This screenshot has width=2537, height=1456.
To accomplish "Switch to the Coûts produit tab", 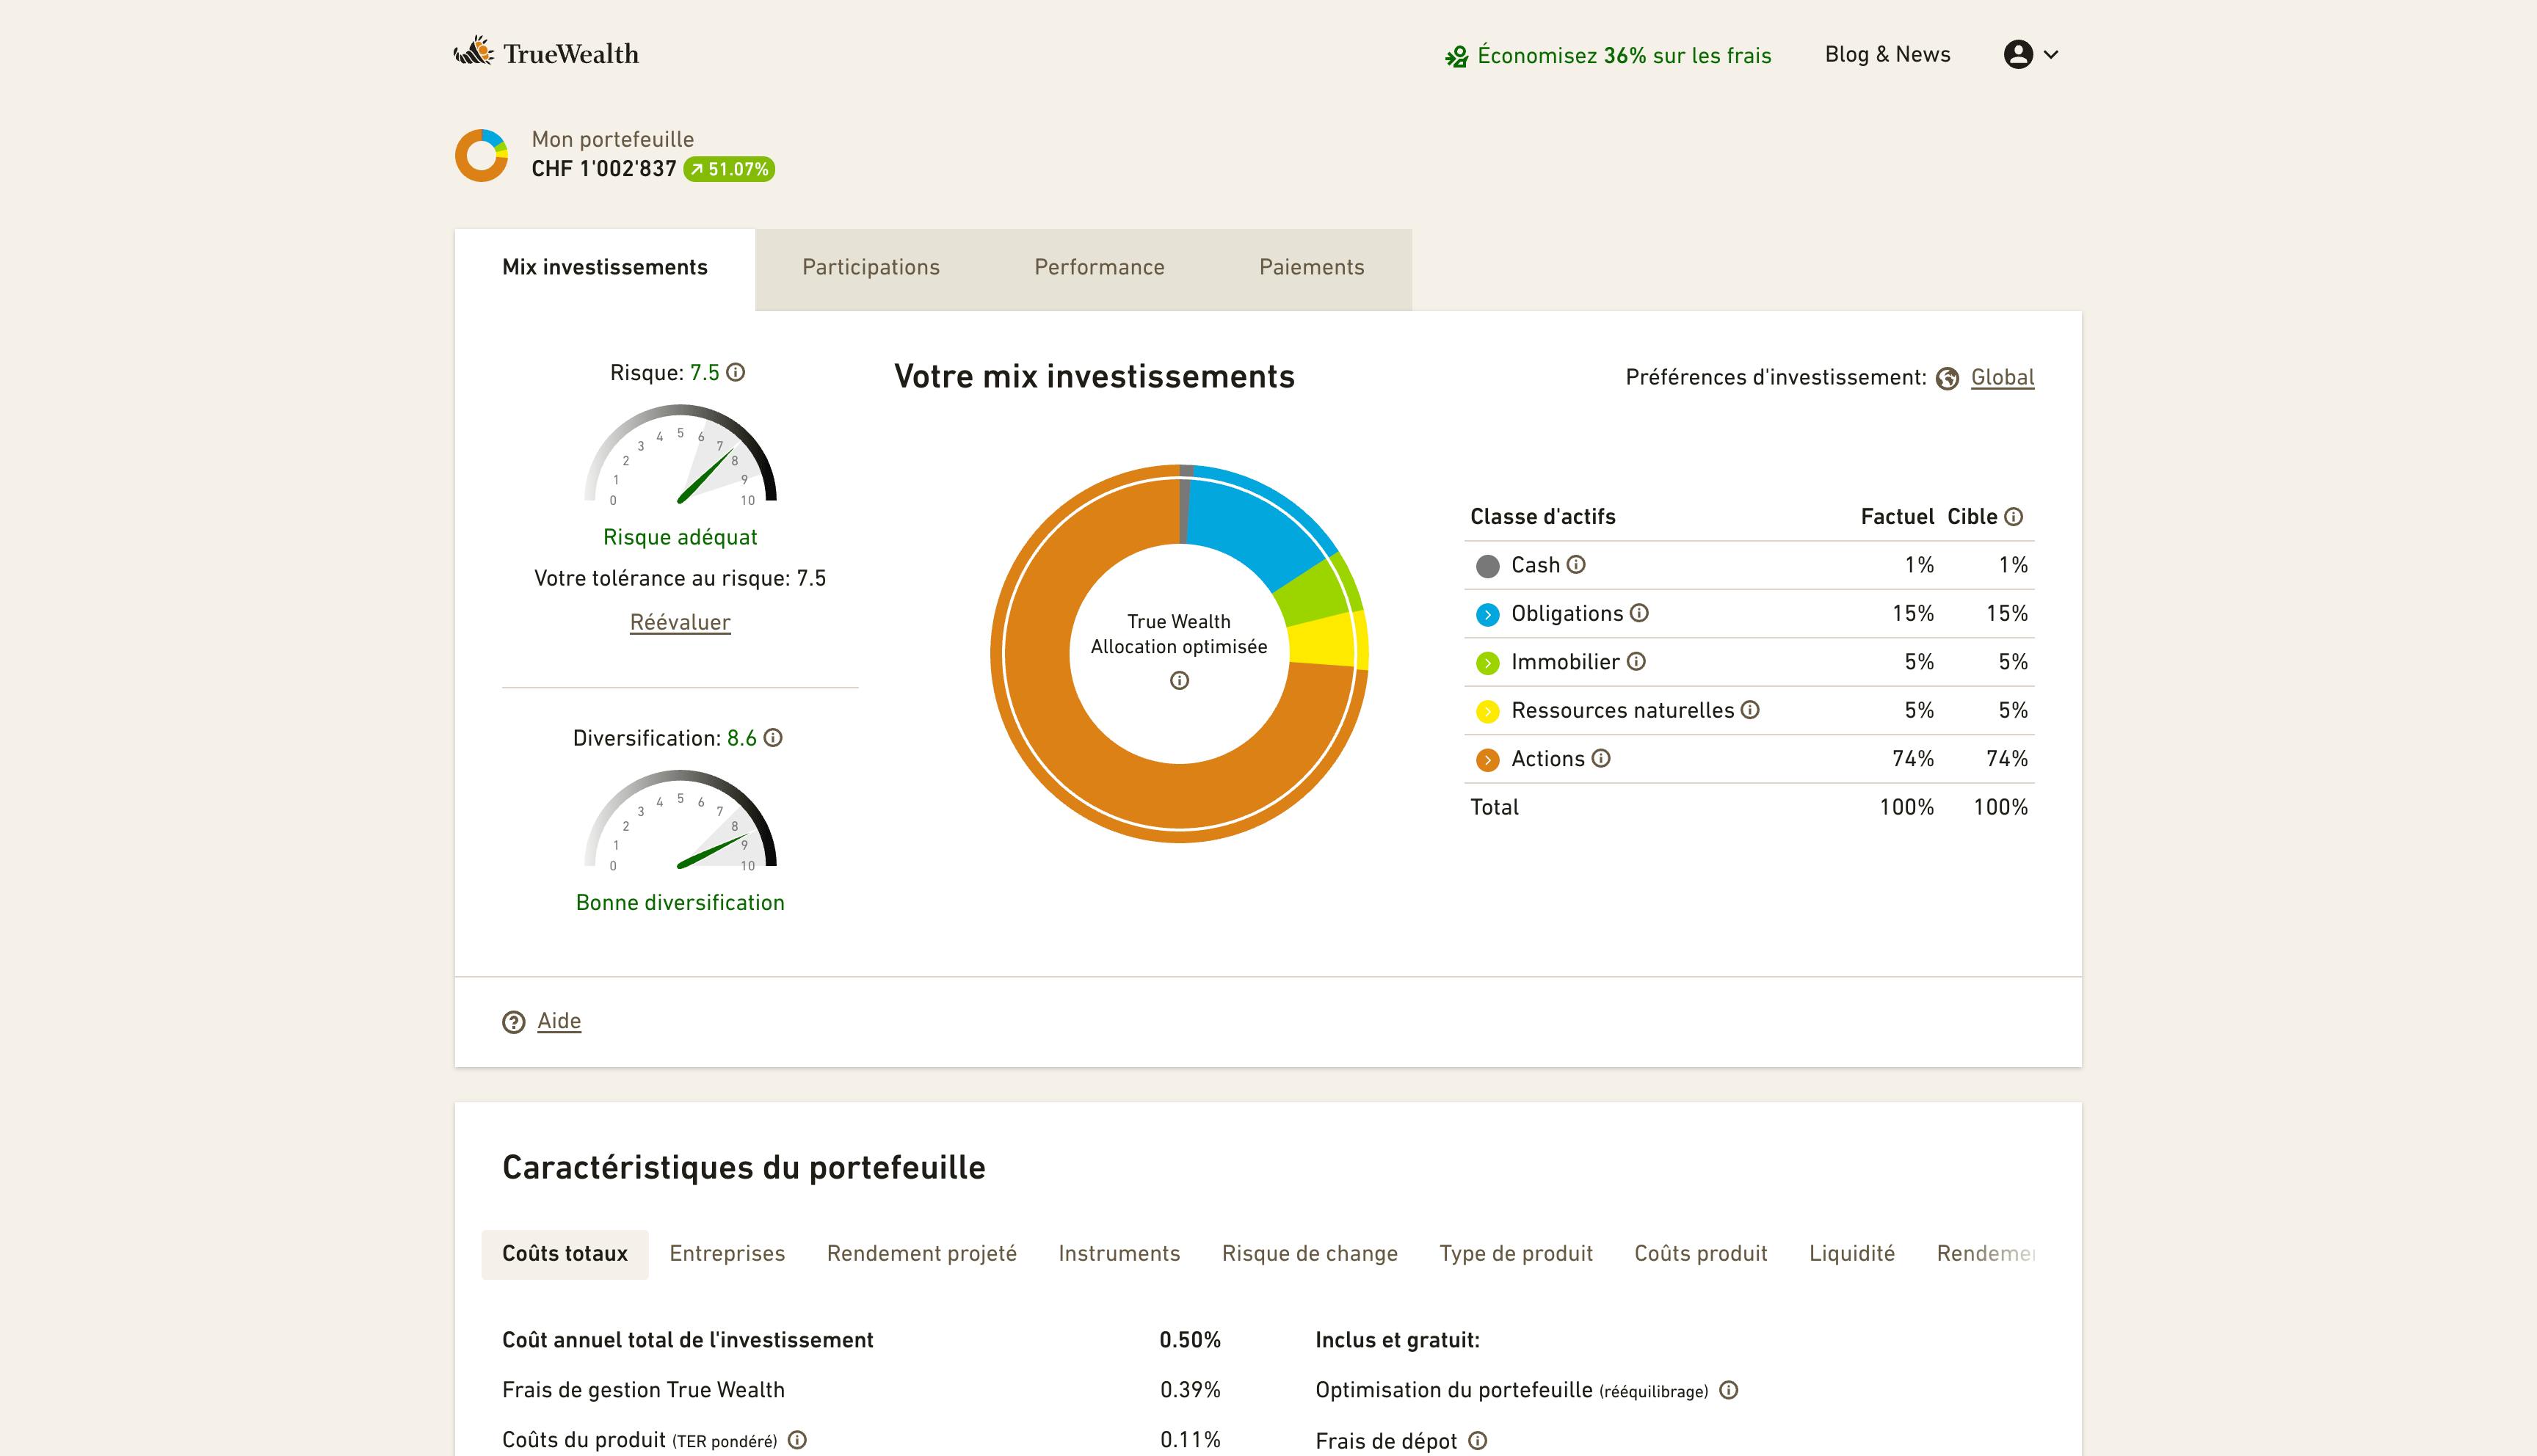I will 1700,1254.
